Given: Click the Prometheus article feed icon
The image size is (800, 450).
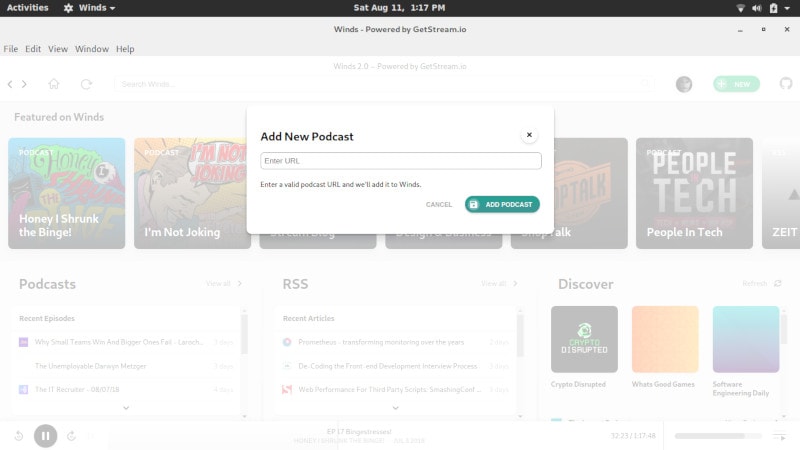Looking at the screenshot, I should 287,342.
